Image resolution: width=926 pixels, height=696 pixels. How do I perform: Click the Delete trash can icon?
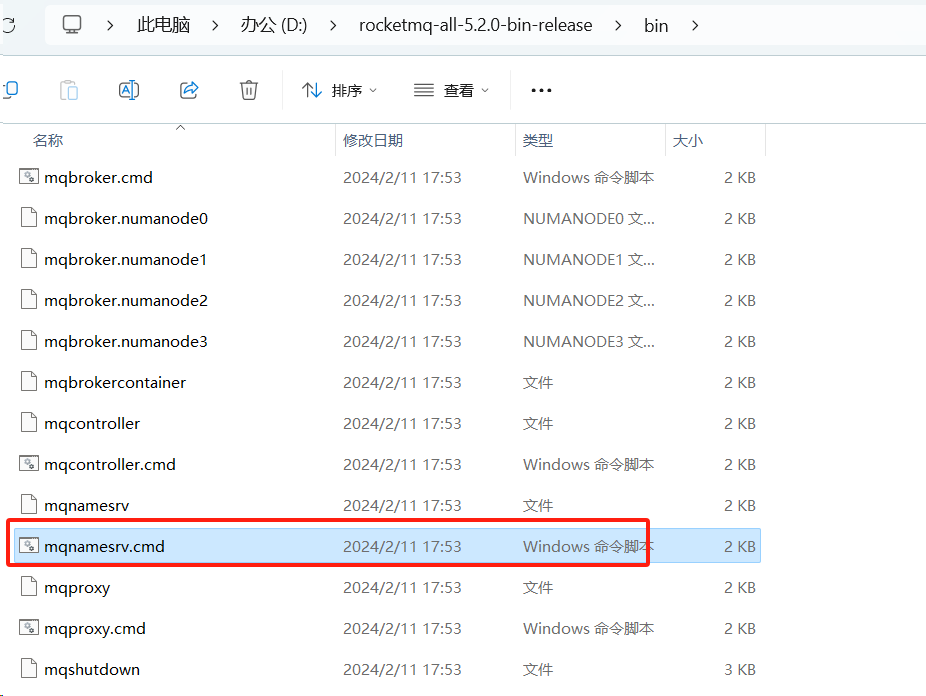coord(249,90)
